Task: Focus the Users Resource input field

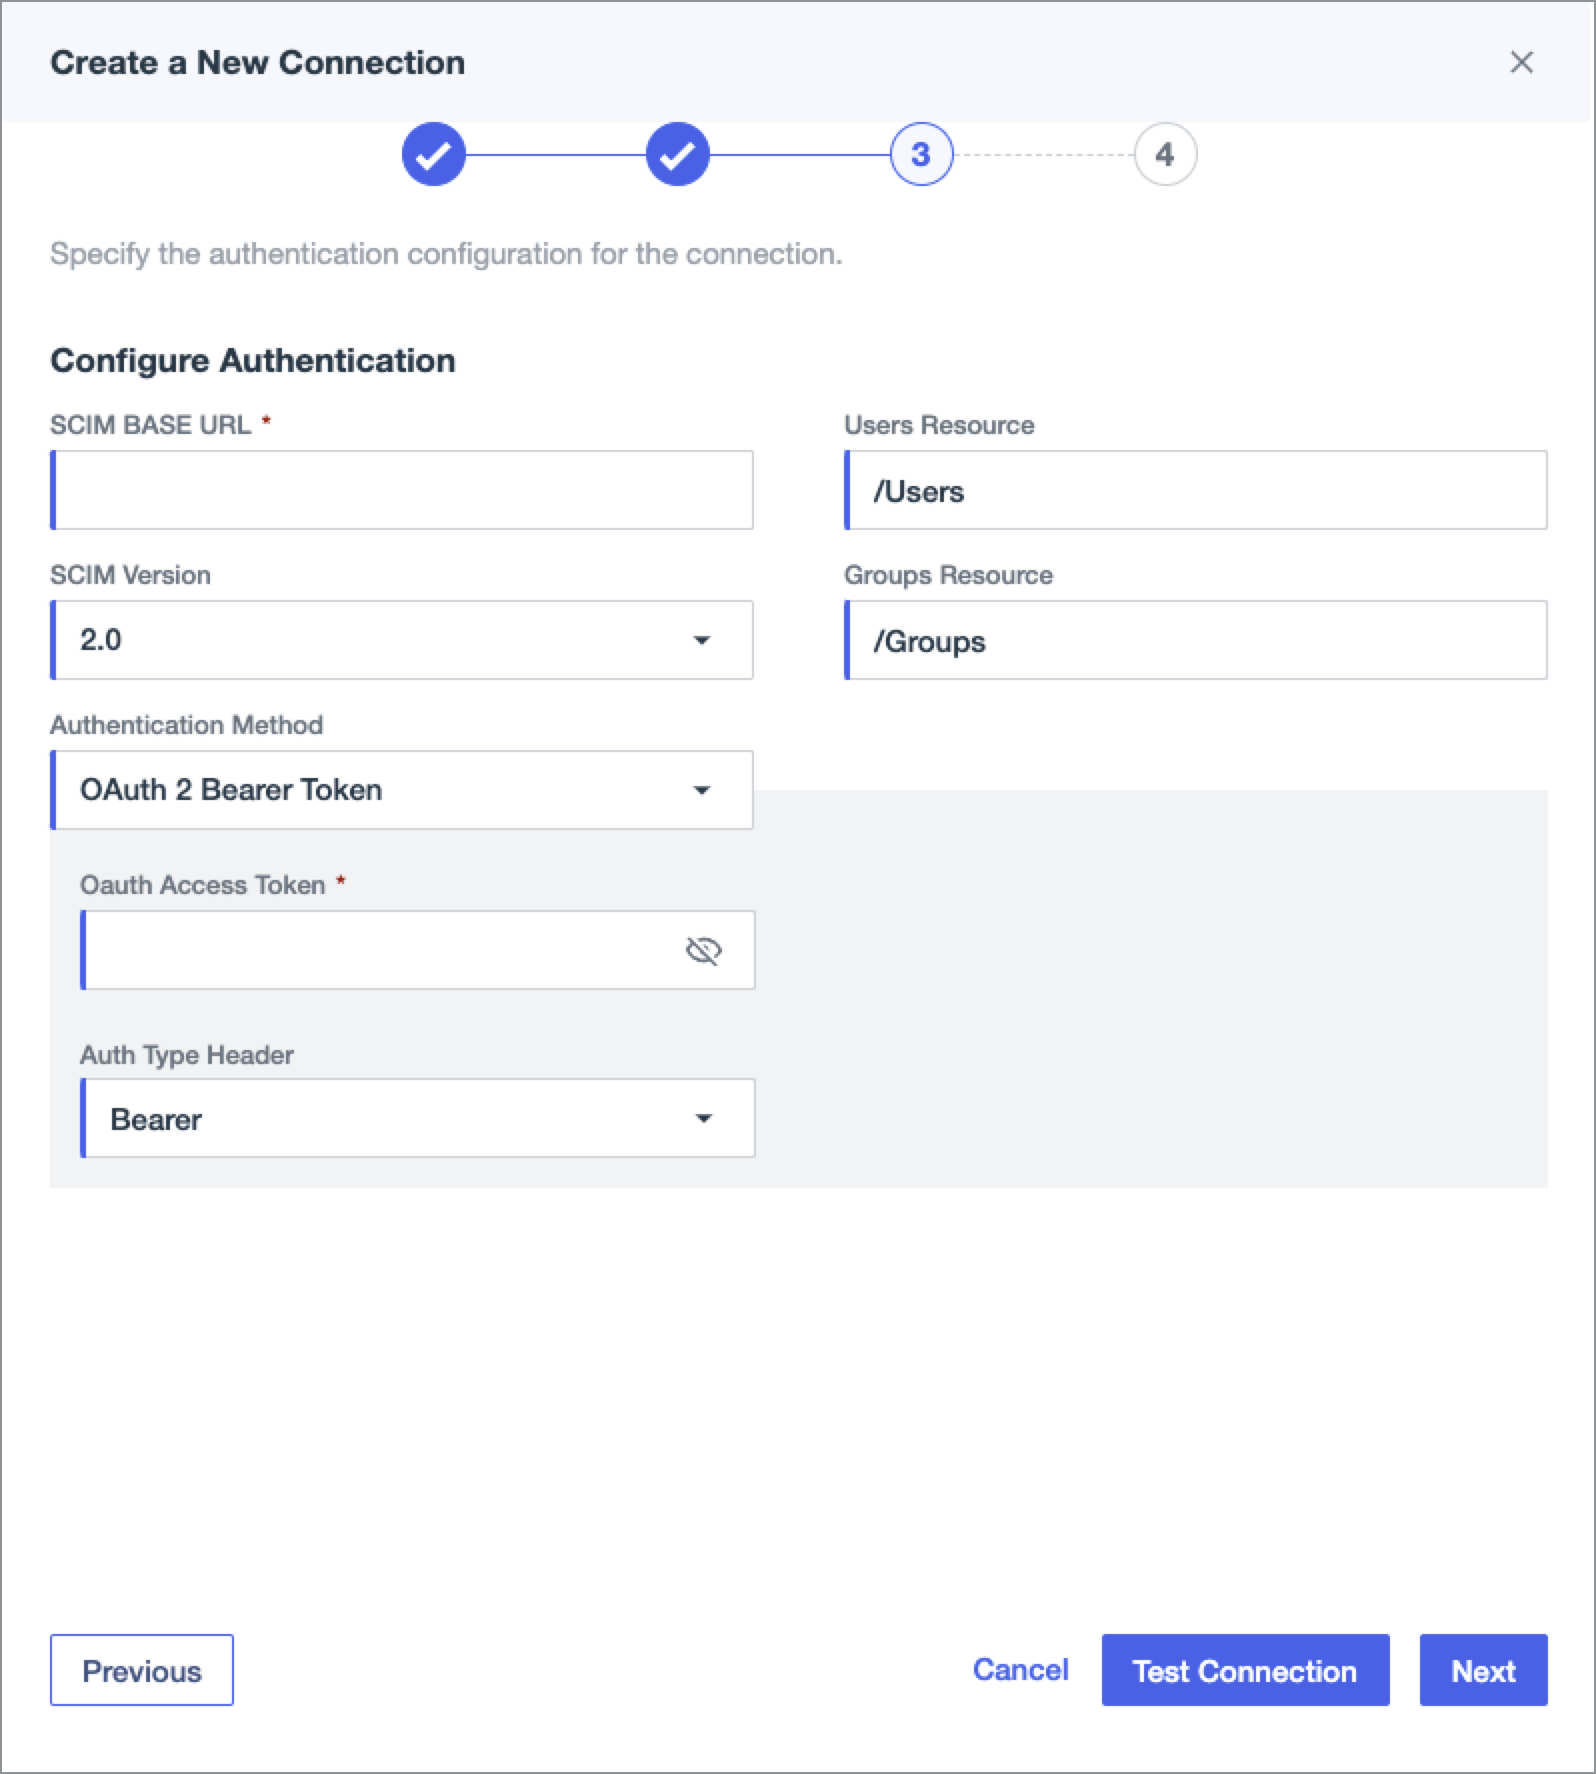Action: click(1196, 490)
